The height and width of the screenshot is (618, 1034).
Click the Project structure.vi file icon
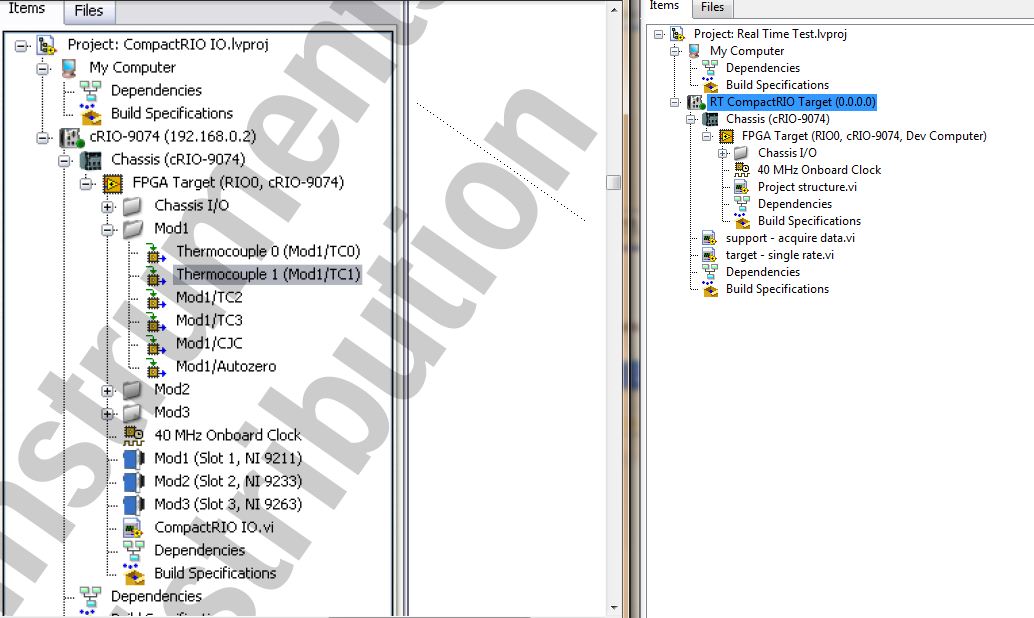point(741,187)
